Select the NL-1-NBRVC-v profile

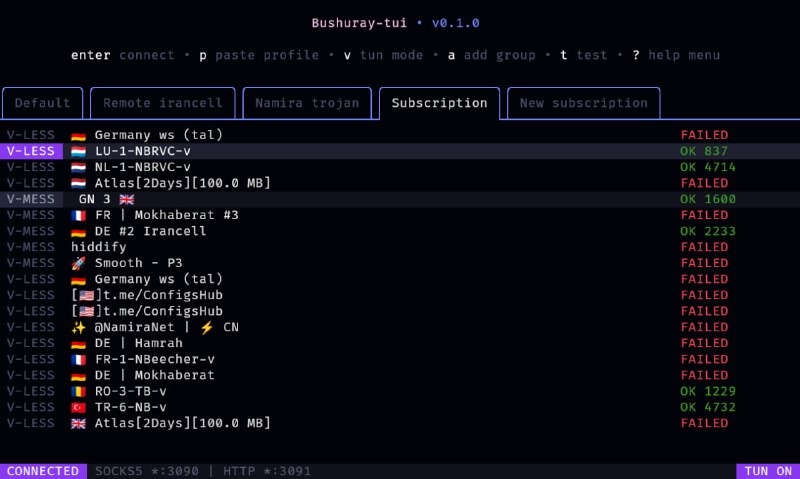(x=400, y=167)
